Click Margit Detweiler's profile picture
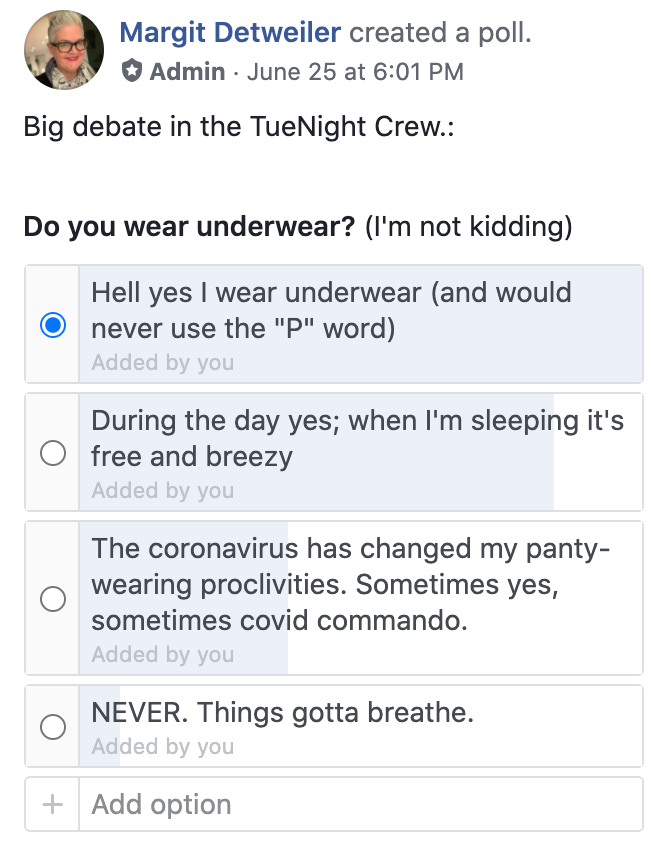 (x=64, y=50)
